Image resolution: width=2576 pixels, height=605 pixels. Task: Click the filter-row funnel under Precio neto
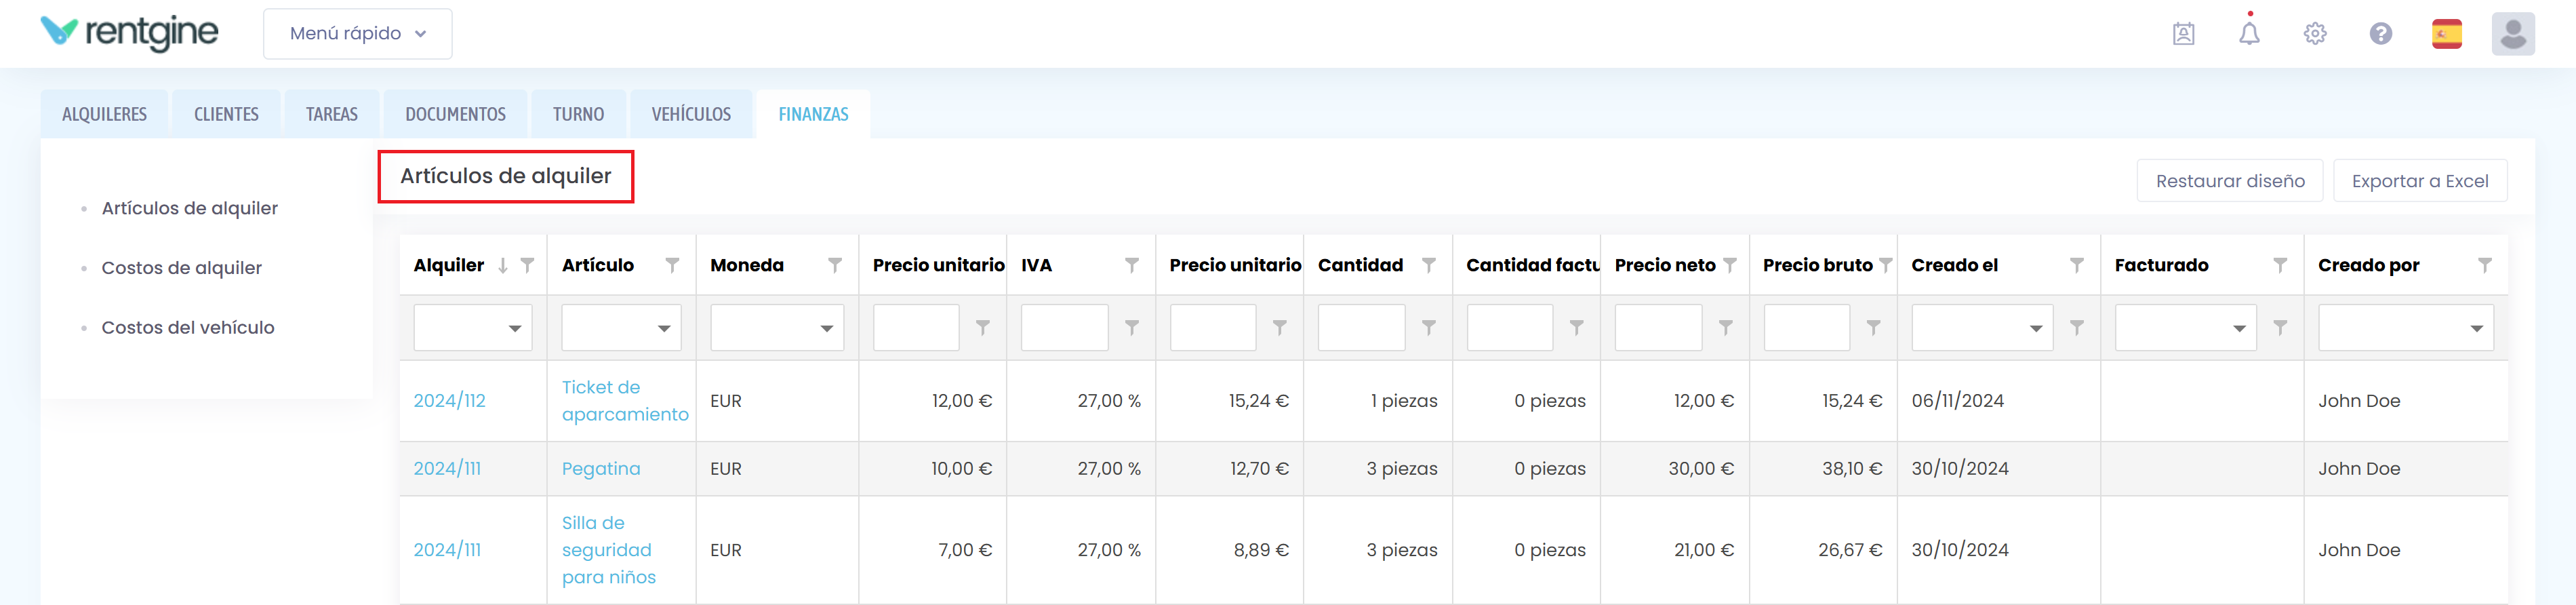pos(1726,328)
